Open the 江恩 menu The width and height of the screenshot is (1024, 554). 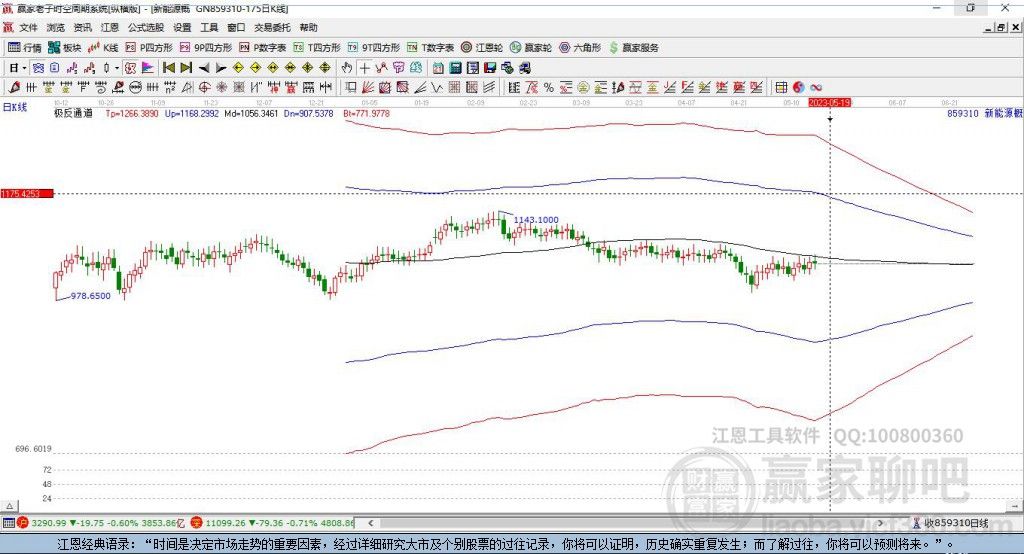coord(109,28)
